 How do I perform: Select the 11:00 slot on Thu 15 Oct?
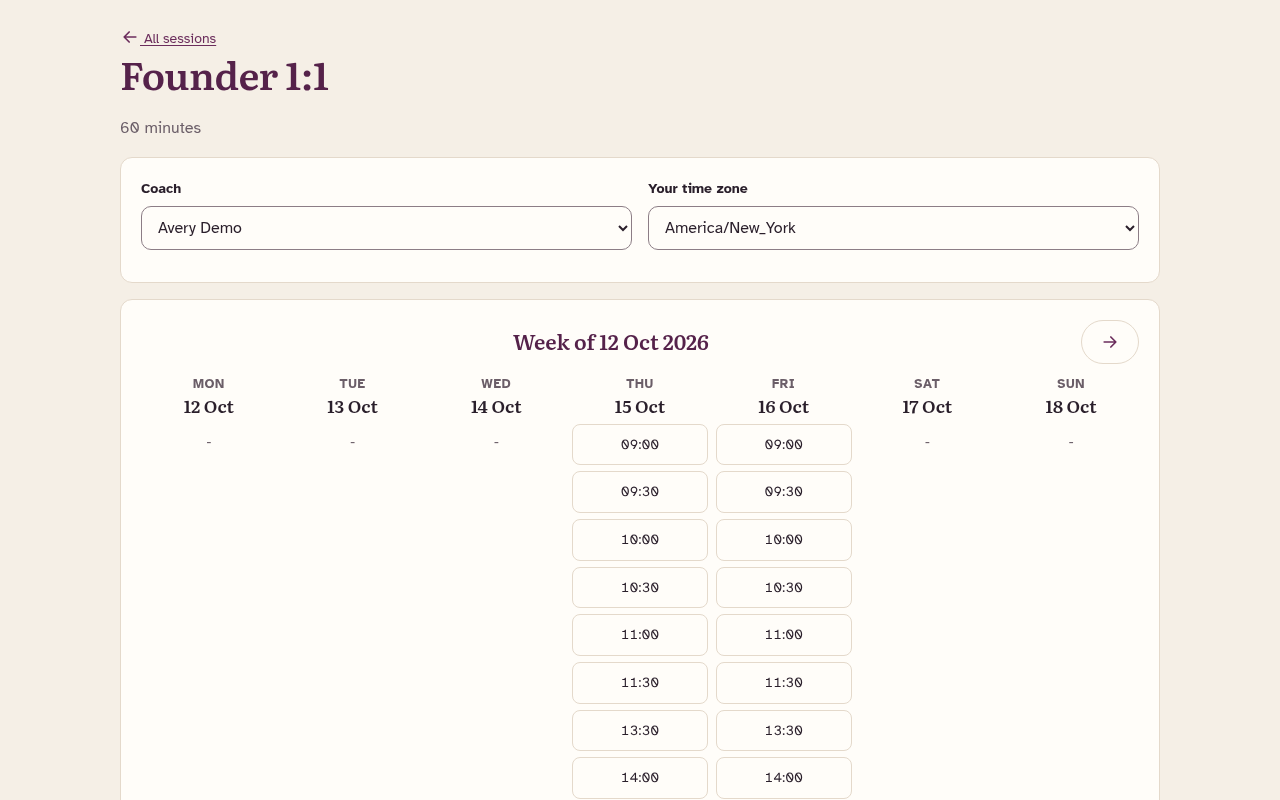[640, 635]
